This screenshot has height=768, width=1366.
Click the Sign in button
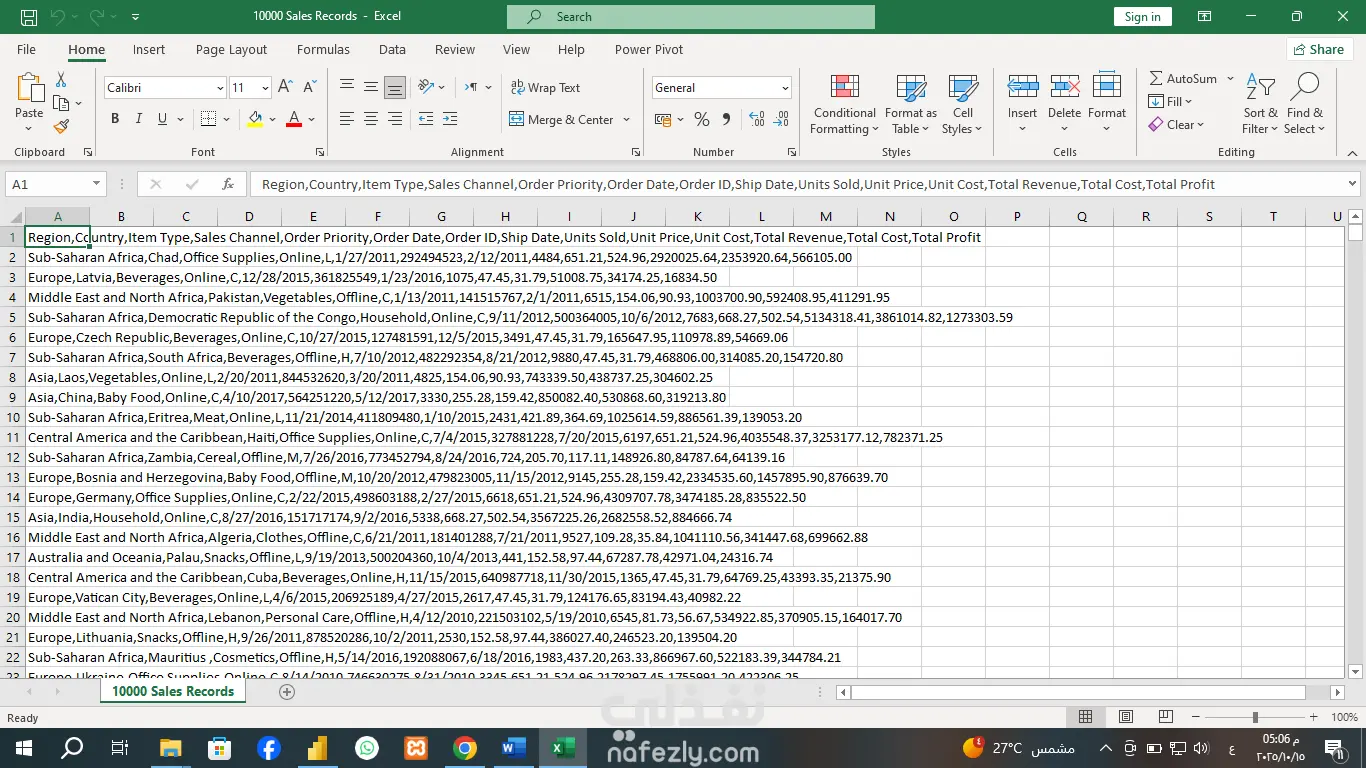tap(1142, 17)
